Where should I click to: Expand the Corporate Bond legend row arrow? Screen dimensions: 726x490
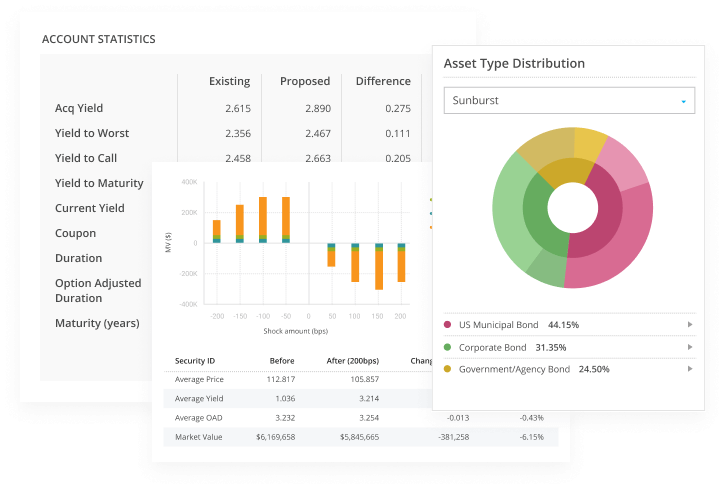coord(689,347)
